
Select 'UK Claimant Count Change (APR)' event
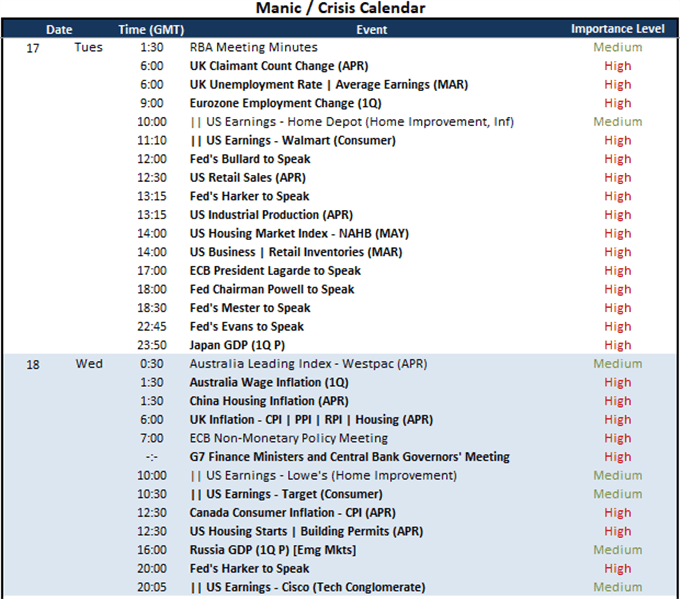click(279, 66)
